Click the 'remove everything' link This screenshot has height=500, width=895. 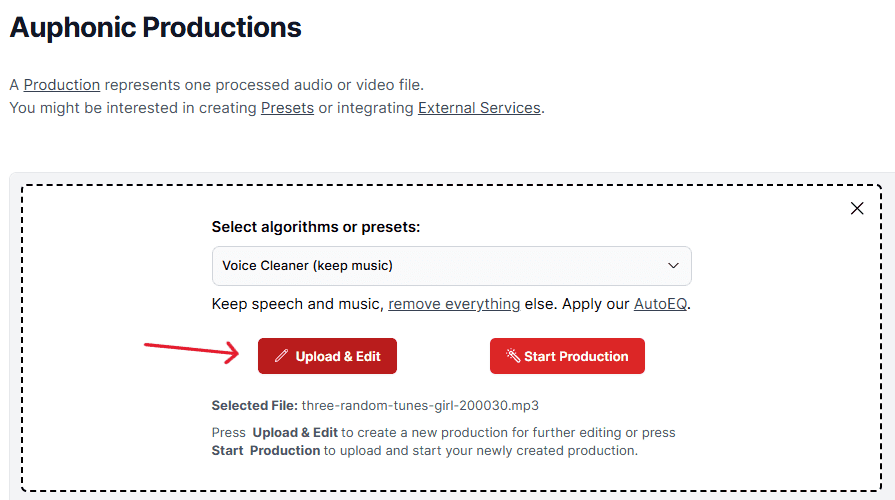click(454, 304)
